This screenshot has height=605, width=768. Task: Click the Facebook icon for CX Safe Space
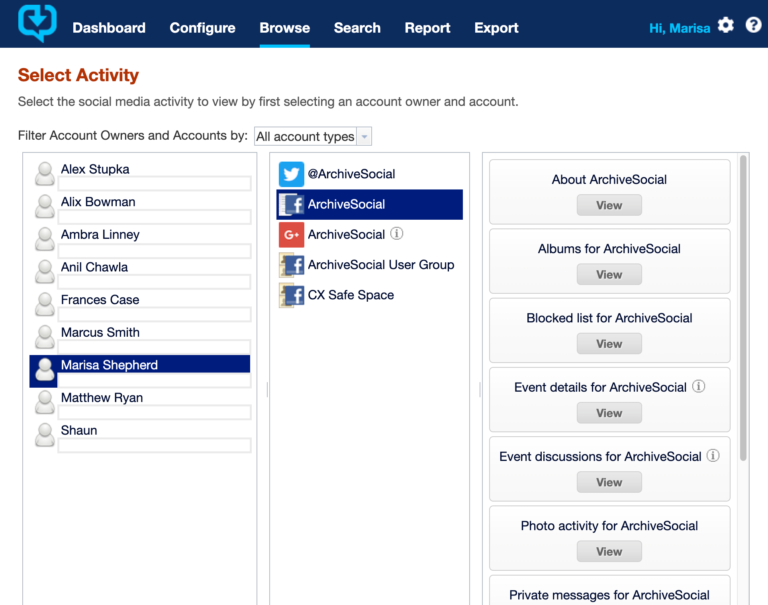[291, 295]
